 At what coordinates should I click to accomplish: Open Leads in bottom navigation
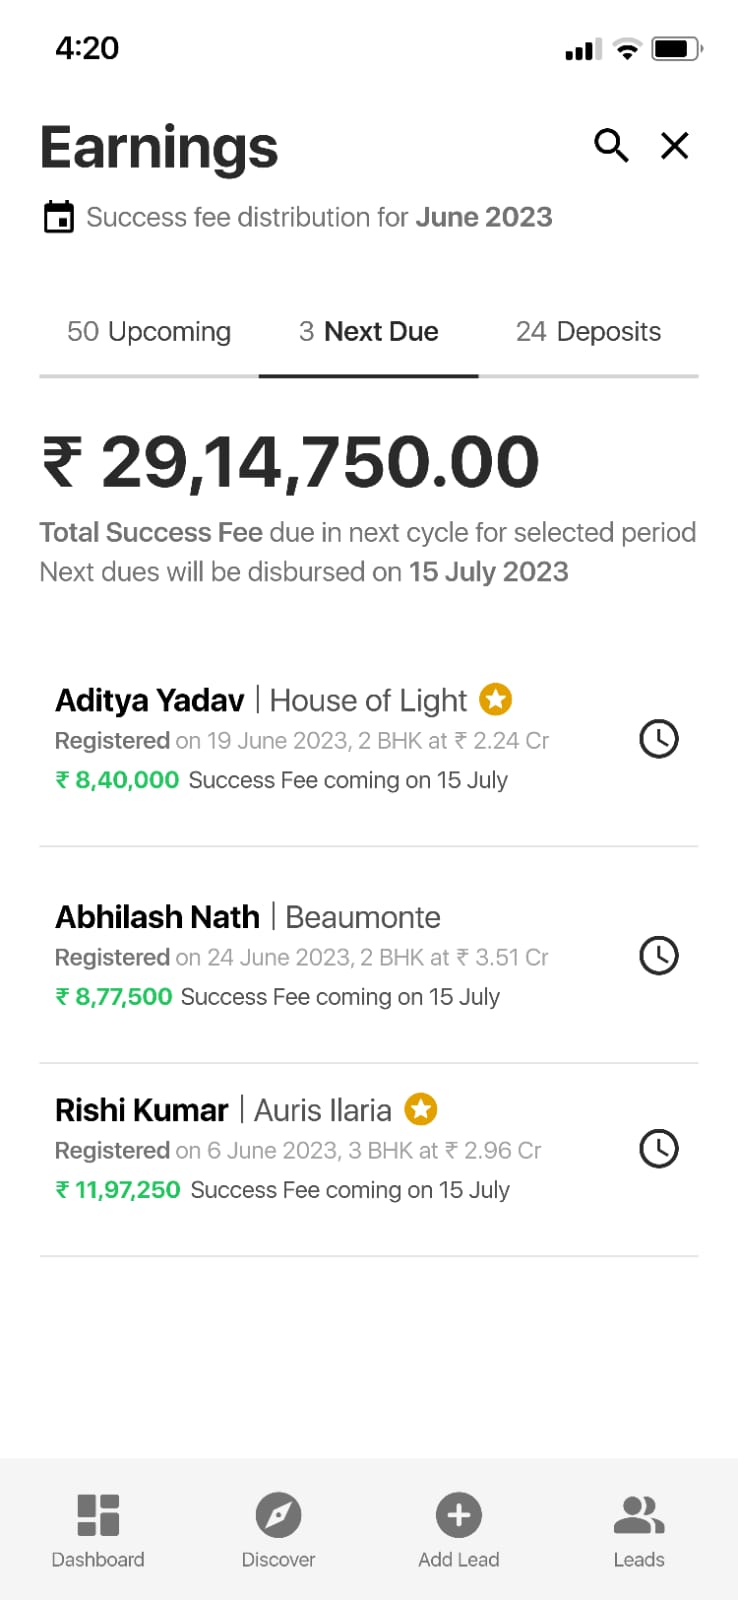click(x=638, y=1530)
